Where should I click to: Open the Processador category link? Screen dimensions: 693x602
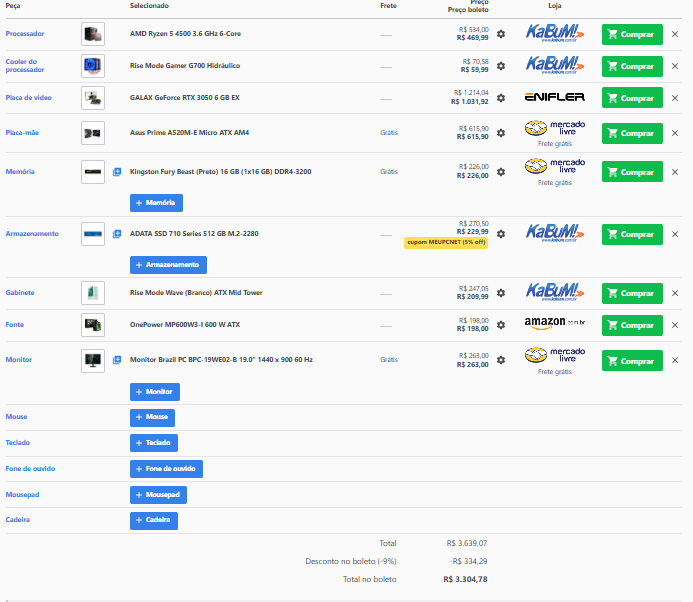25,34
